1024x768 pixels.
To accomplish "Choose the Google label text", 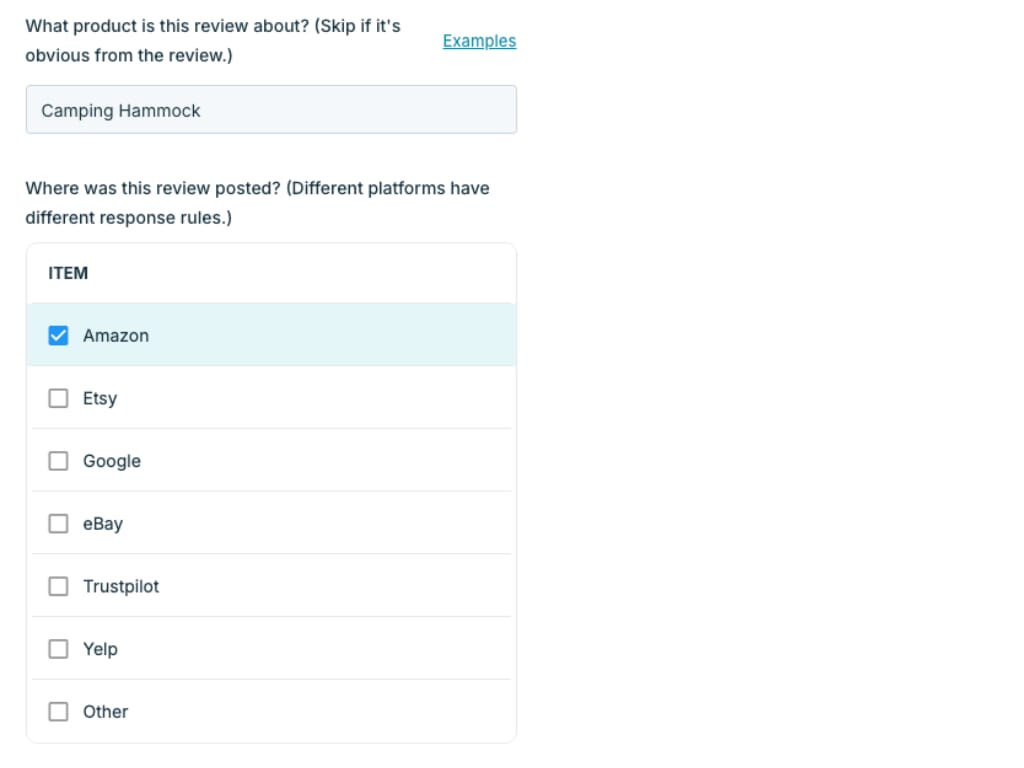I will click(x=112, y=461).
